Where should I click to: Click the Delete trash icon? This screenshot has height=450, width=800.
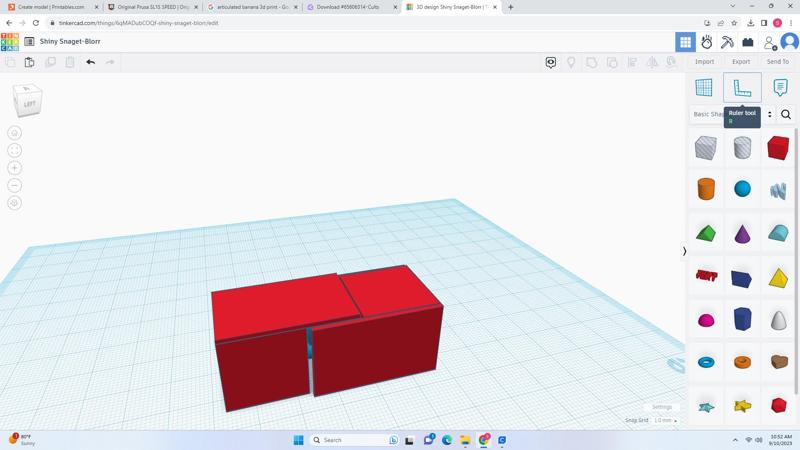pos(70,62)
